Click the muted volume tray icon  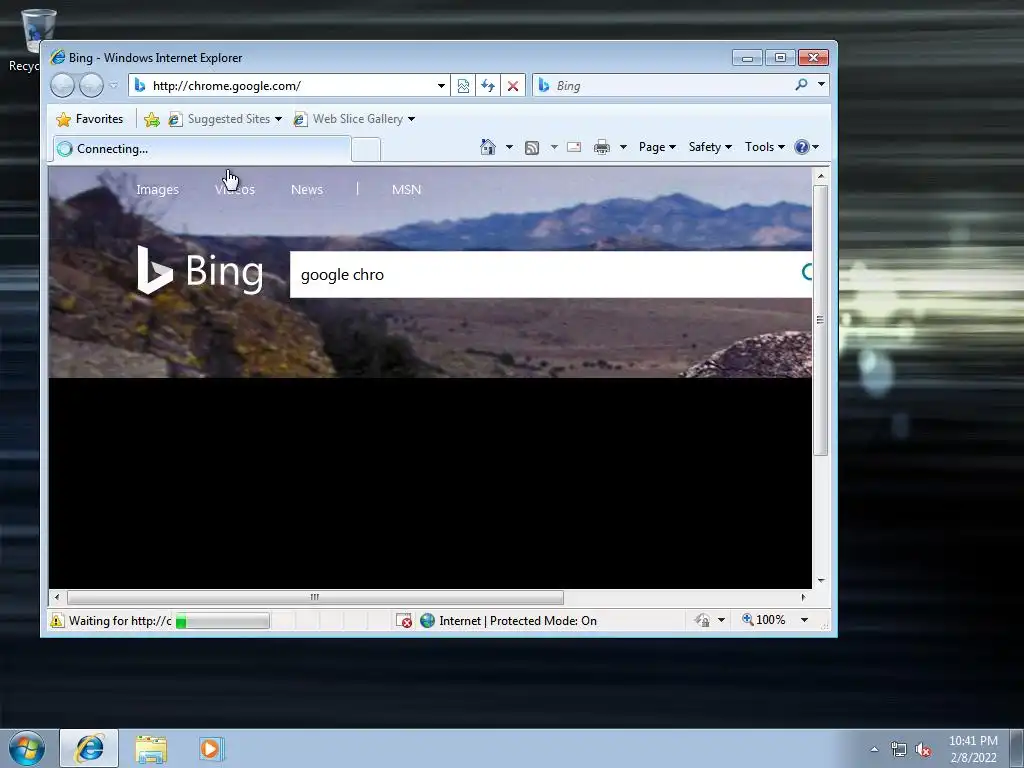923,750
